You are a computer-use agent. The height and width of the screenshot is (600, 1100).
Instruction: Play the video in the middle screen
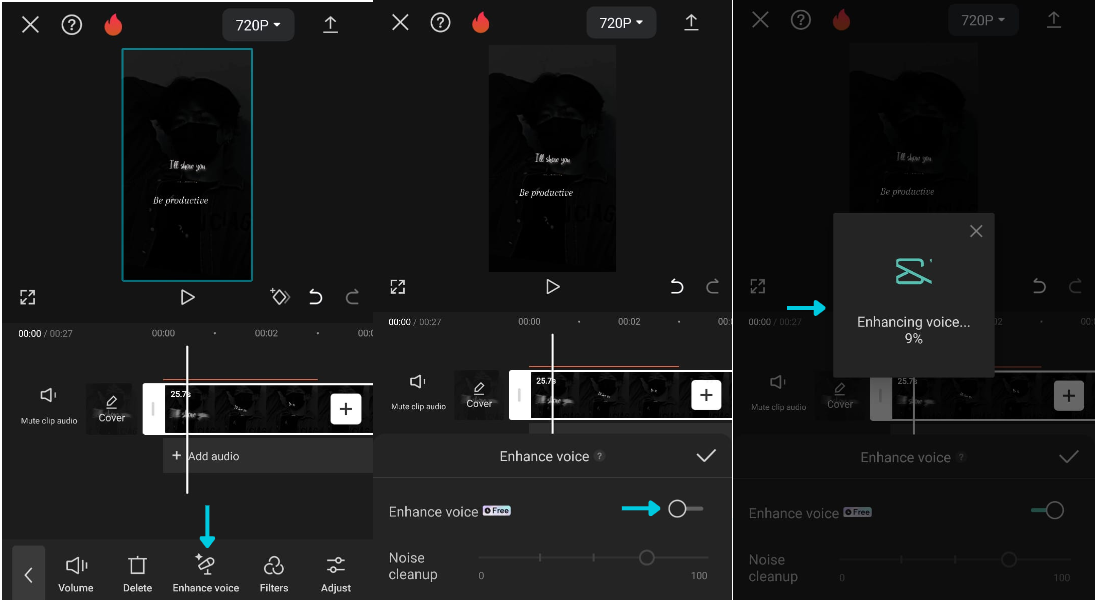click(x=552, y=286)
